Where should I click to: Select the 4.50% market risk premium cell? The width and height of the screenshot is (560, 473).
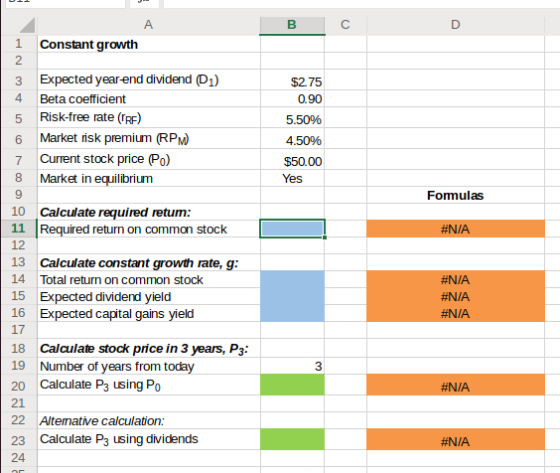[x=292, y=139]
